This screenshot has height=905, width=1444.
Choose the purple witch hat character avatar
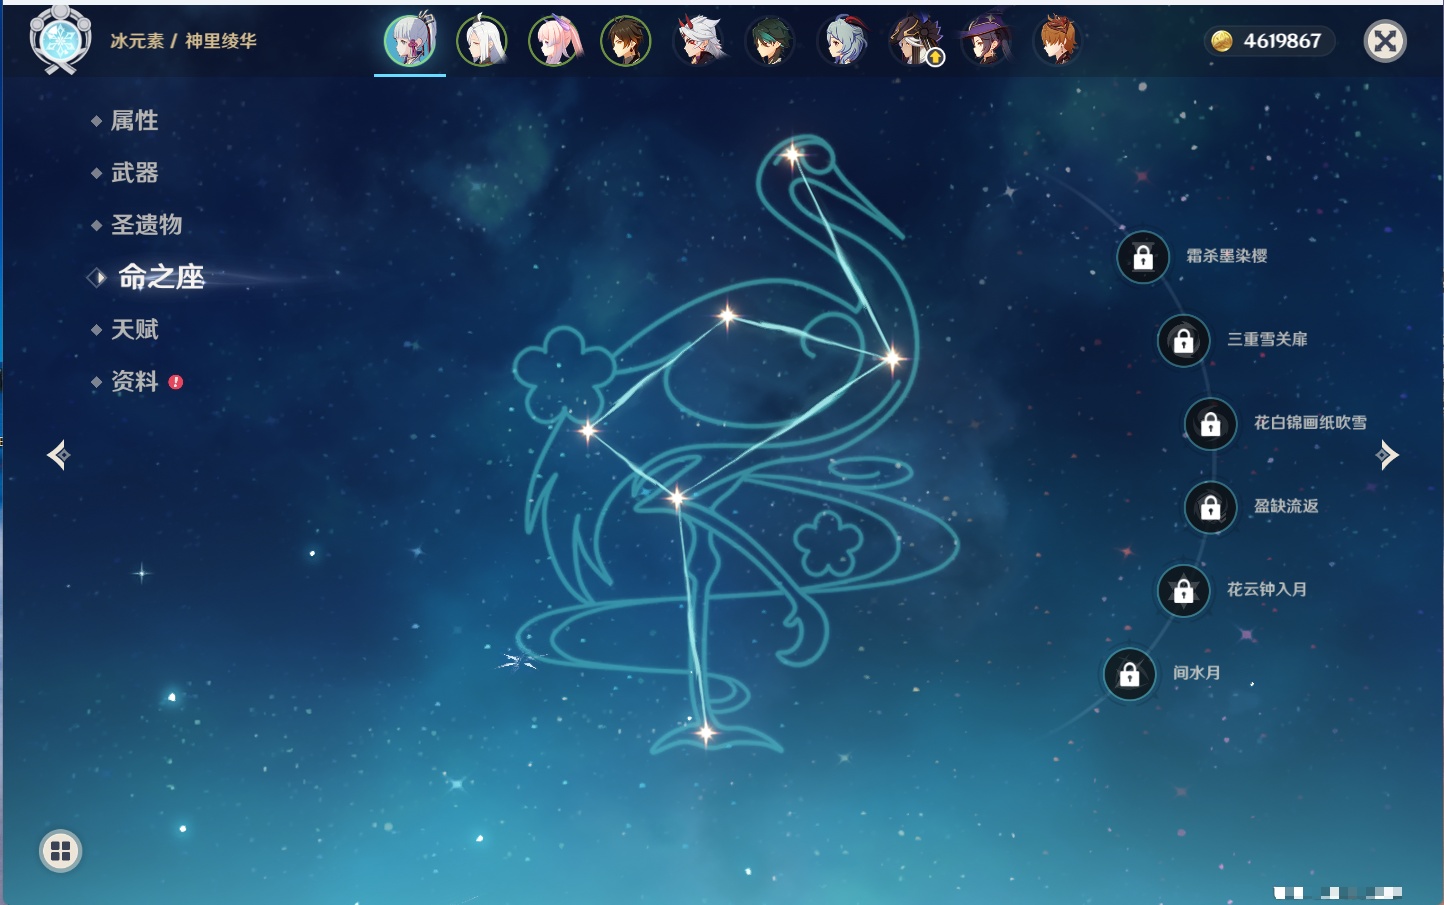[986, 41]
